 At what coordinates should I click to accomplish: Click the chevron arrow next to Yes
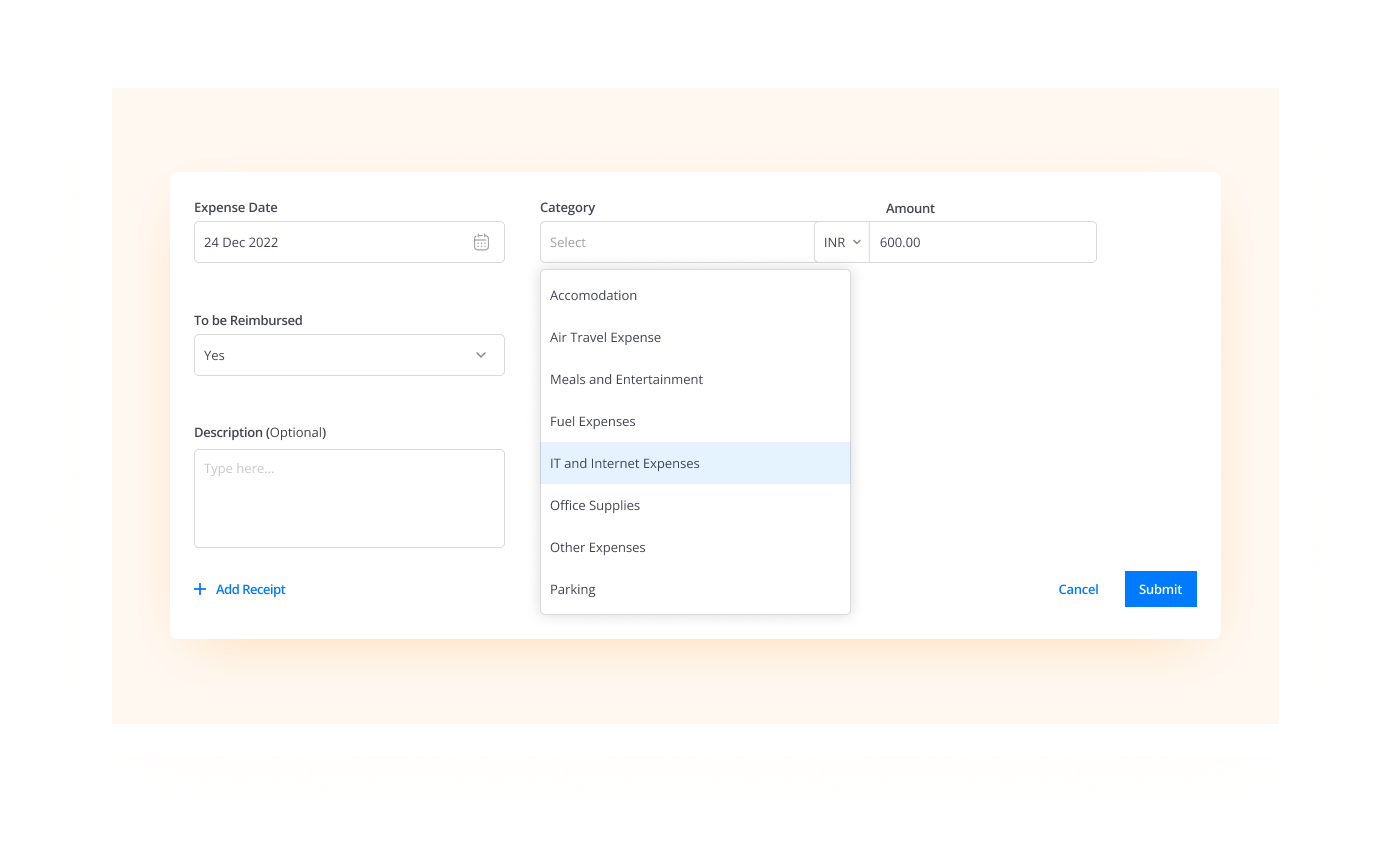pos(481,355)
